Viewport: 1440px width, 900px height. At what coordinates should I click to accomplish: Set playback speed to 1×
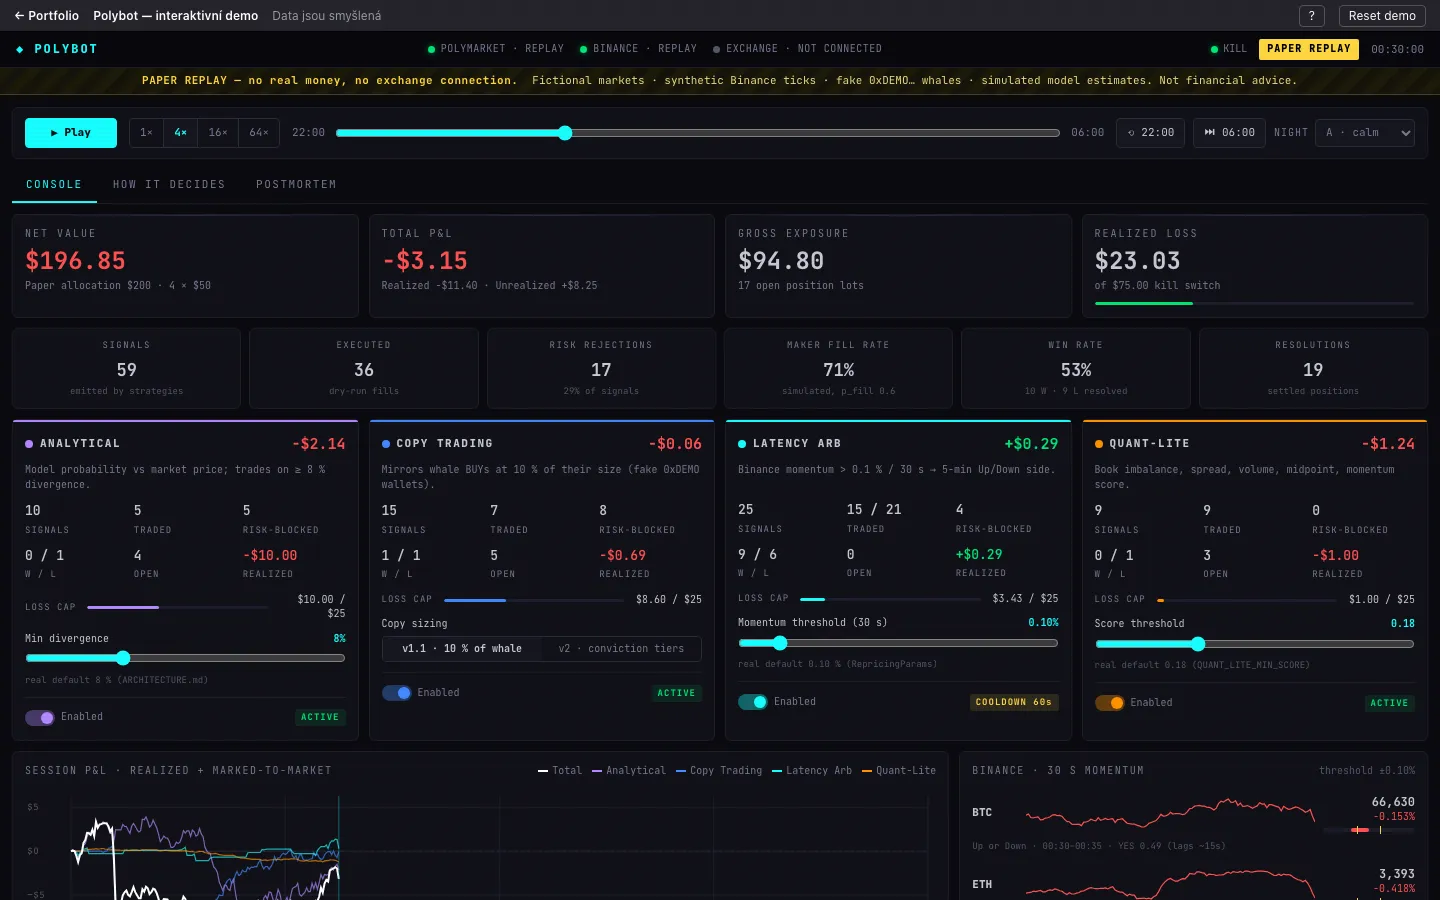146,132
